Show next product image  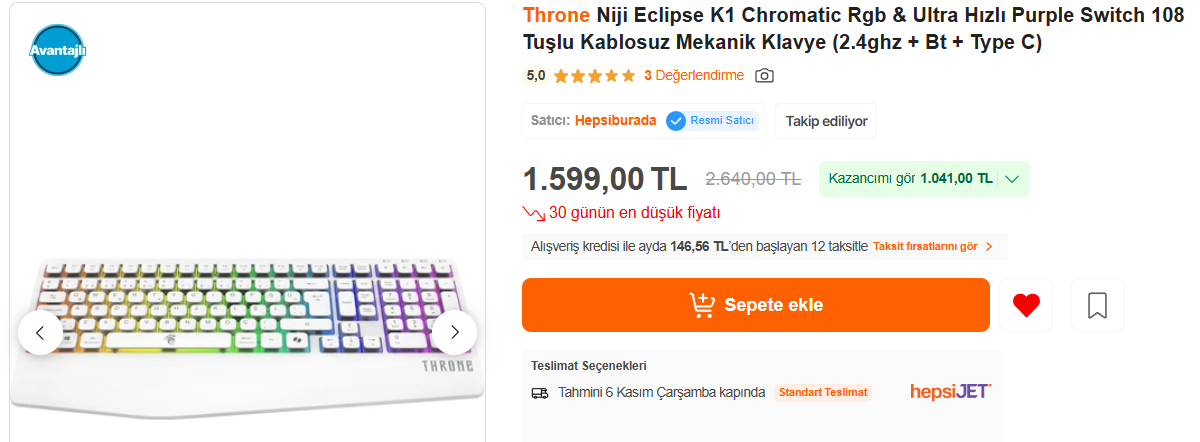[454, 332]
